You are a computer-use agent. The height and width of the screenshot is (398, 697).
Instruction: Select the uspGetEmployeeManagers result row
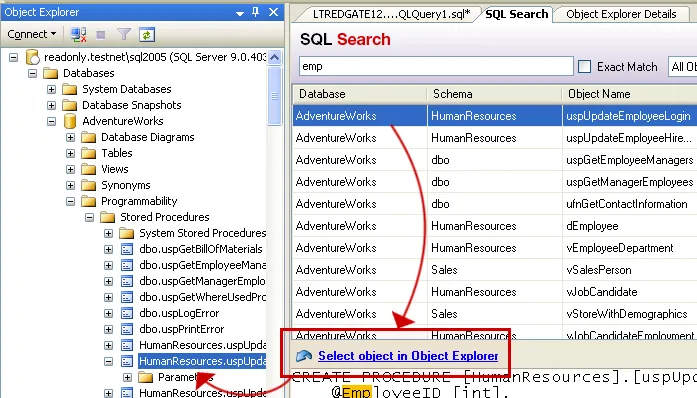(x=495, y=160)
